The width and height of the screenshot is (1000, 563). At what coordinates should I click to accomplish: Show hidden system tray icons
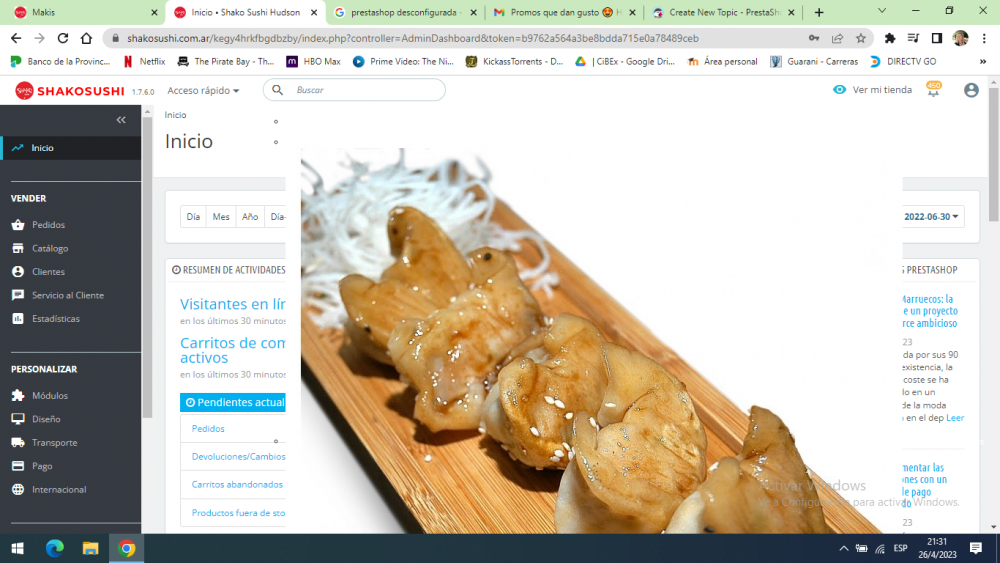(x=844, y=548)
